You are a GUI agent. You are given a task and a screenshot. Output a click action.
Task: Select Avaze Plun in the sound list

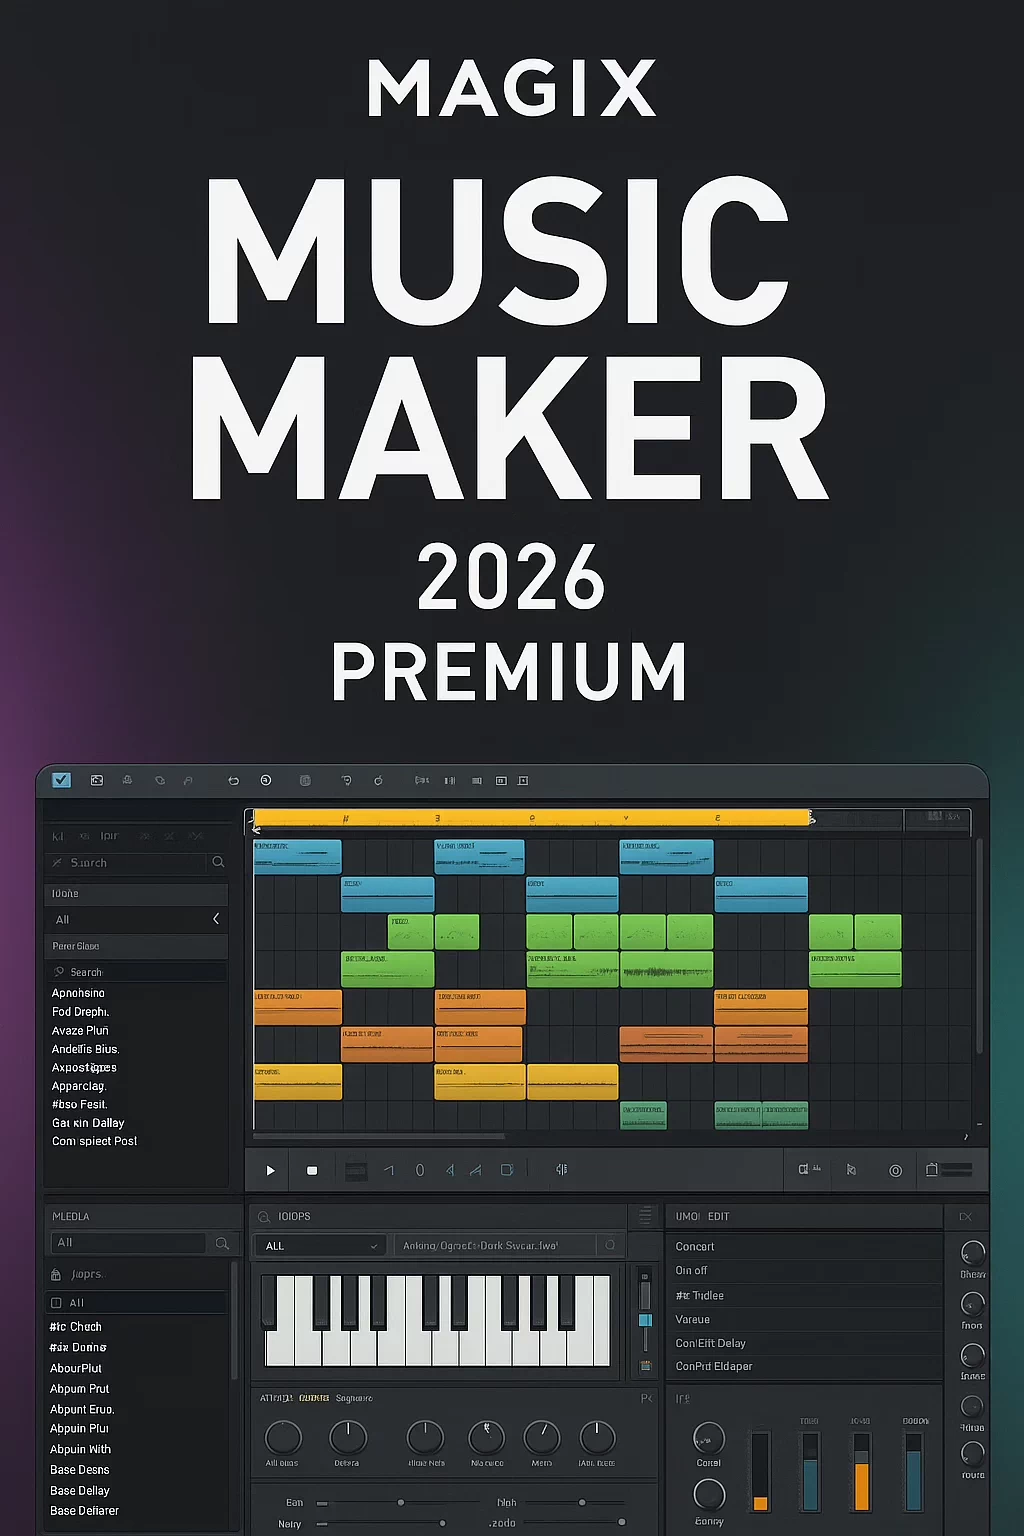click(80, 1030)
